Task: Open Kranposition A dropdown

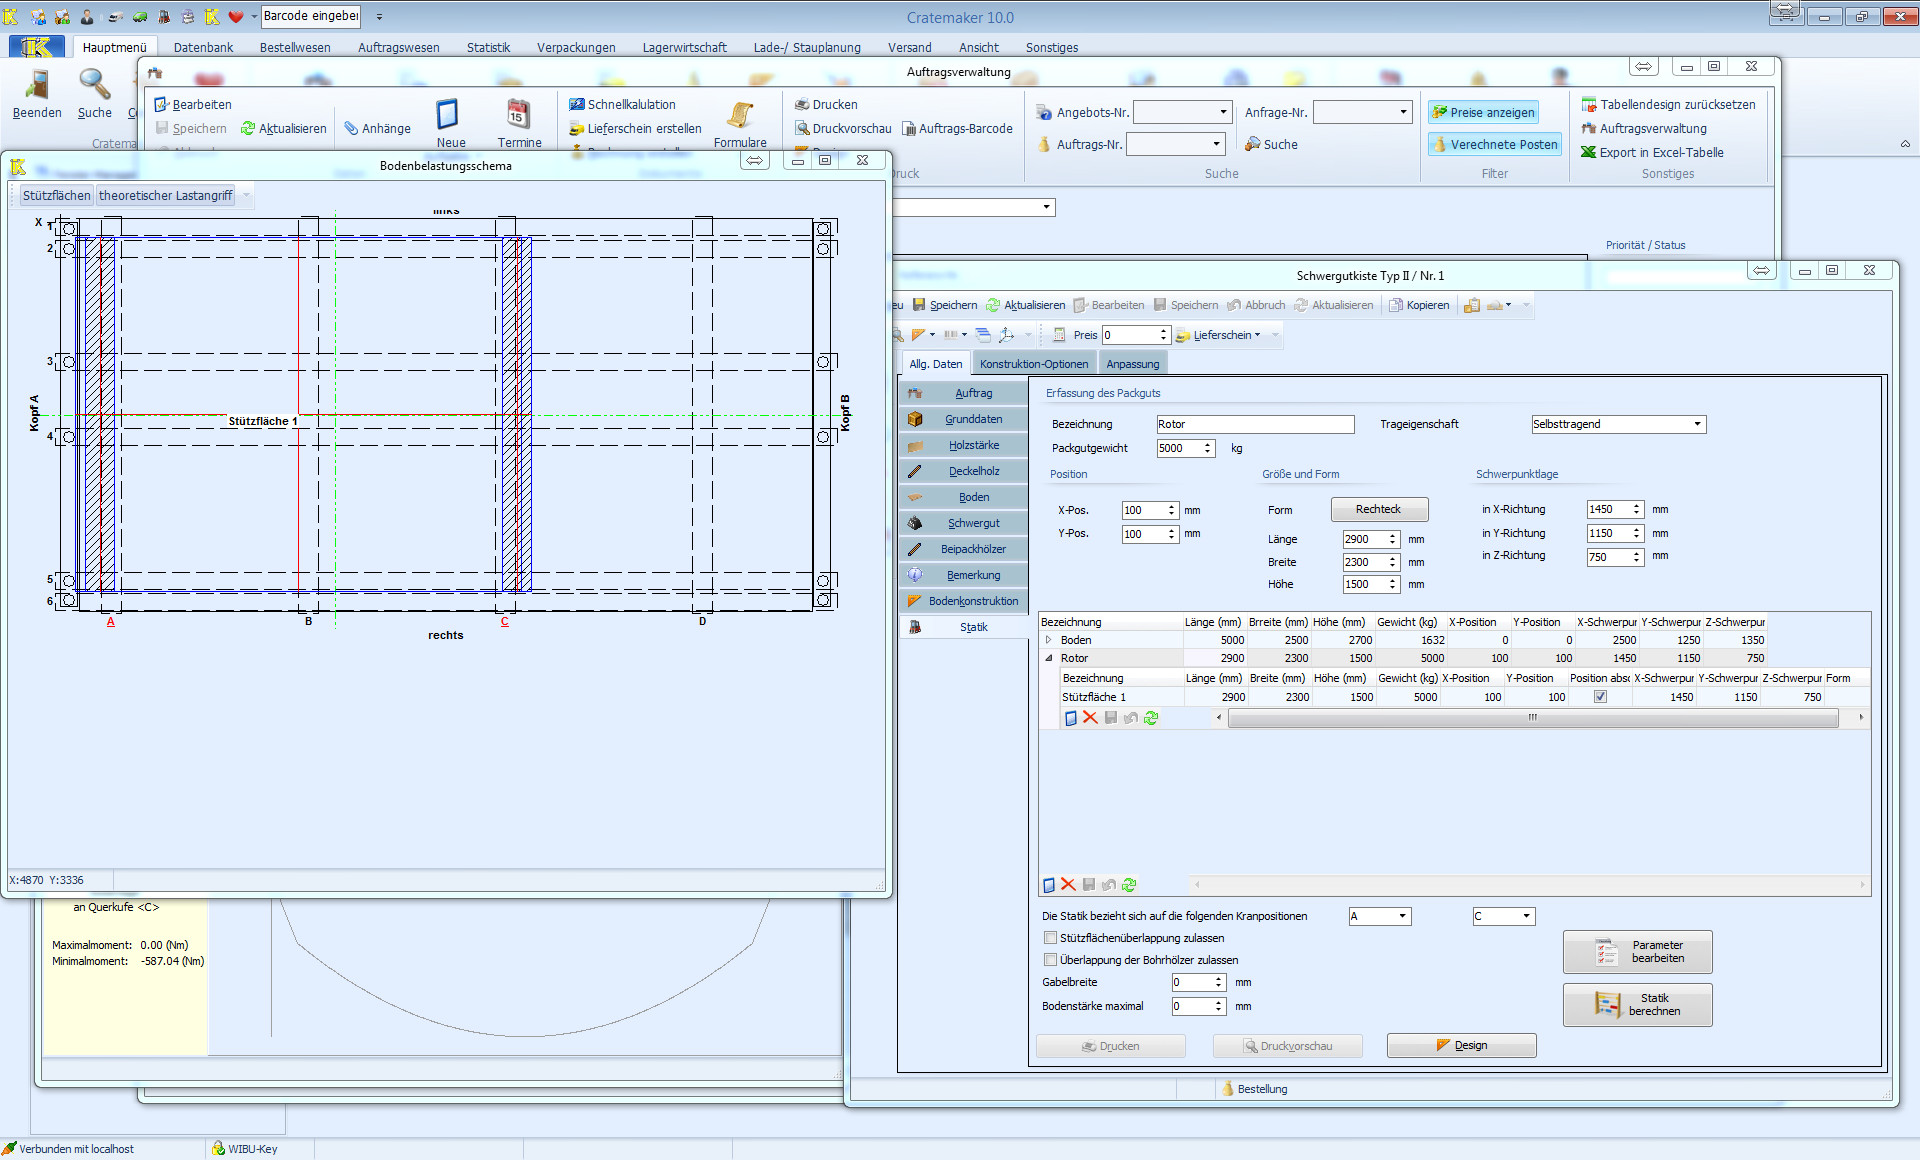Action: pyautogui.click(x=1402, y=916)
